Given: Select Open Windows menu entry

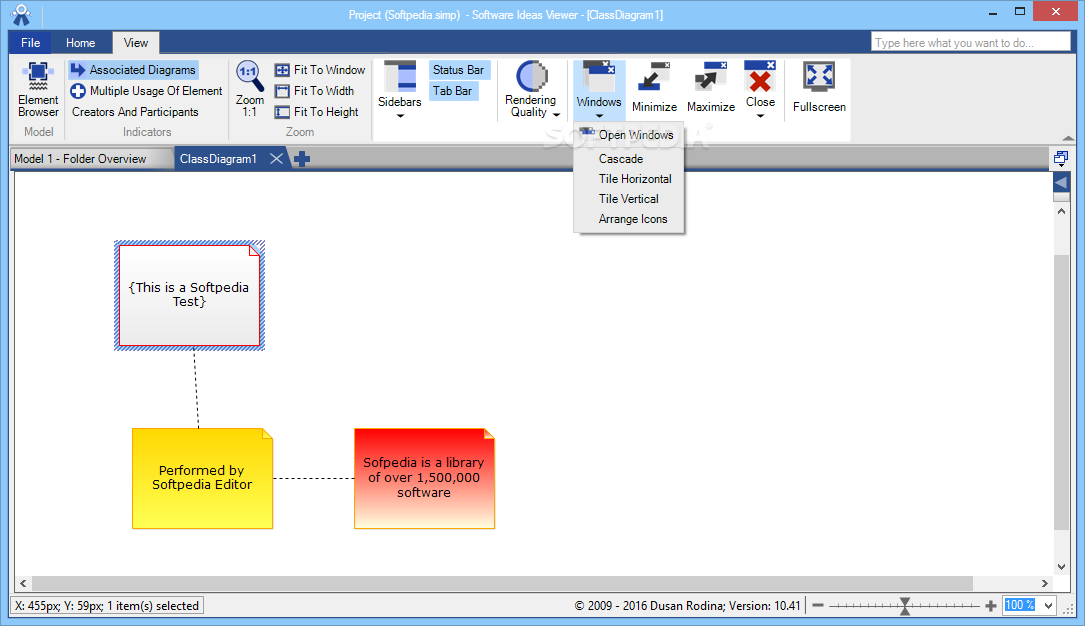Looking at the screenshot, I should [x=629, y=135].
